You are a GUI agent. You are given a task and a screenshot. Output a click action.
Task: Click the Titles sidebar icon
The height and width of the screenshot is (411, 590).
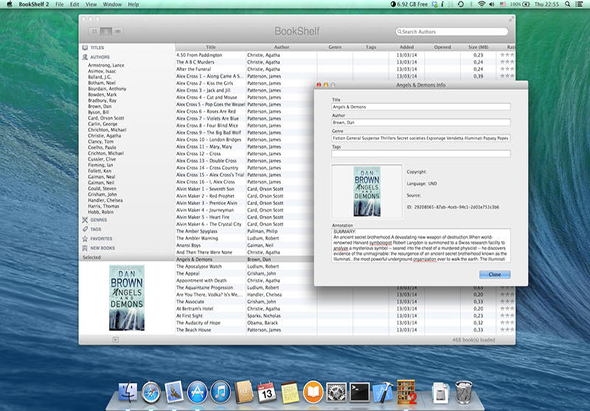pos(85,48)
